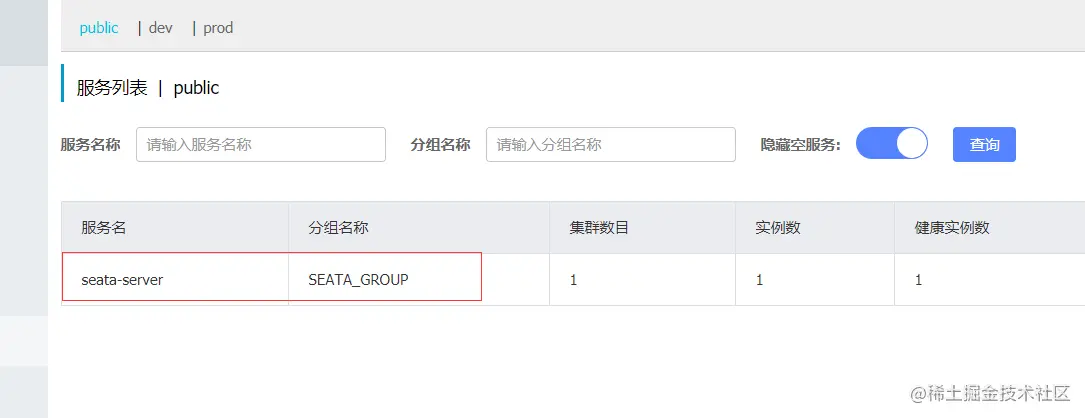Switch to the dev namespace tab

[160, 28]
